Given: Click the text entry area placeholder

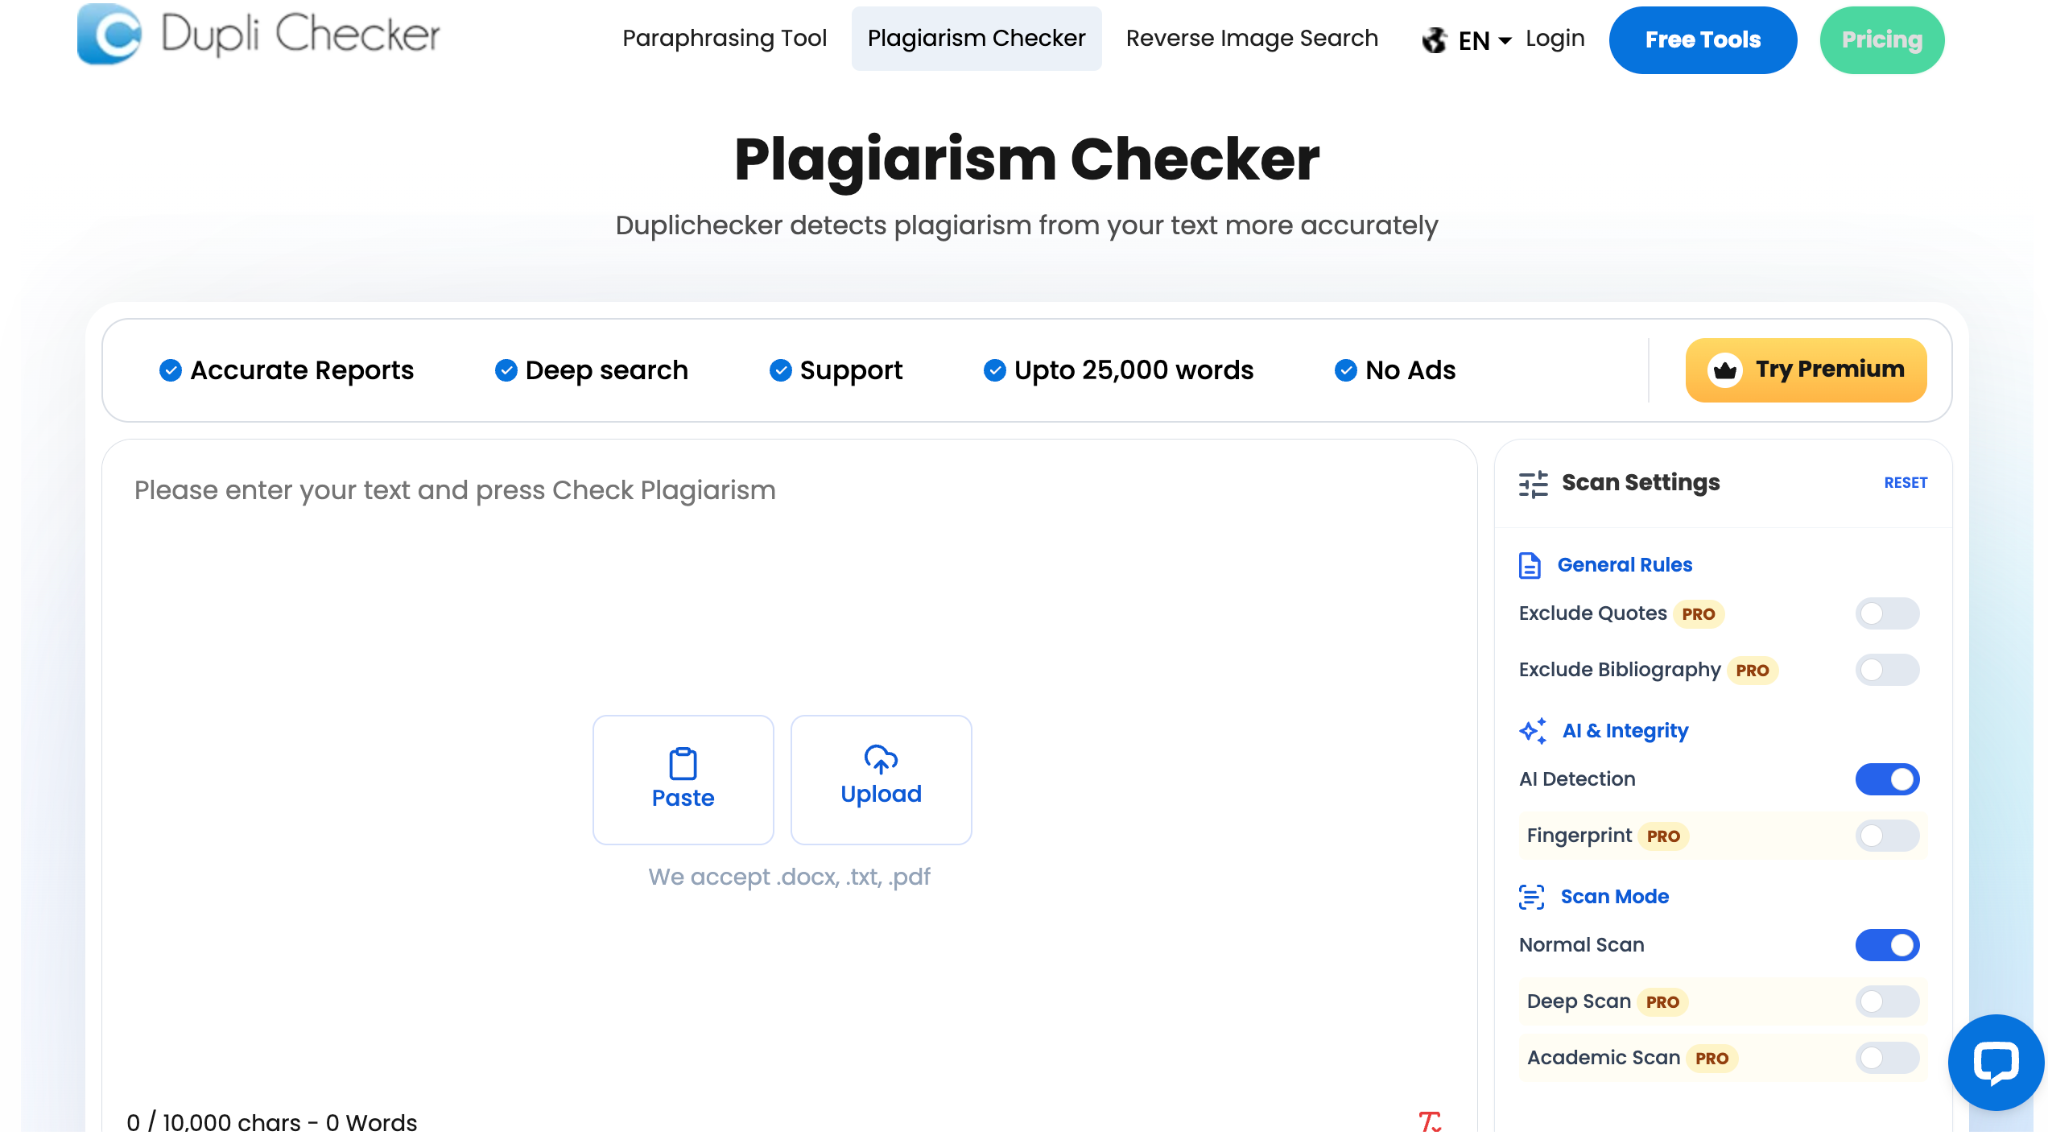Looking at the screenshot, I should coord(455,490).
